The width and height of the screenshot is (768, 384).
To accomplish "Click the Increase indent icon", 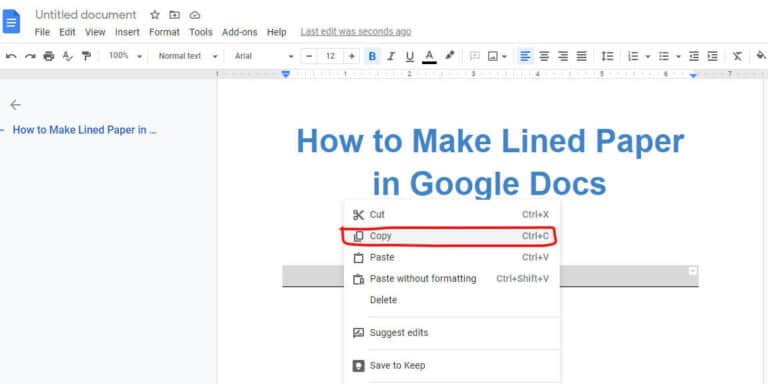I will [713, 56].
